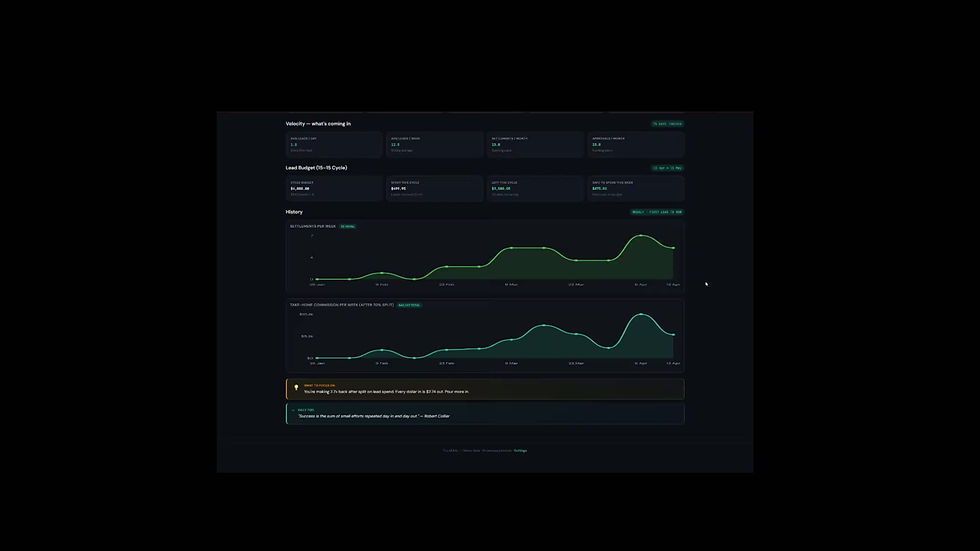The width and height of the screenshot is (980, 551).
Task: Open the Settings link in the footer
Action: 520,450
